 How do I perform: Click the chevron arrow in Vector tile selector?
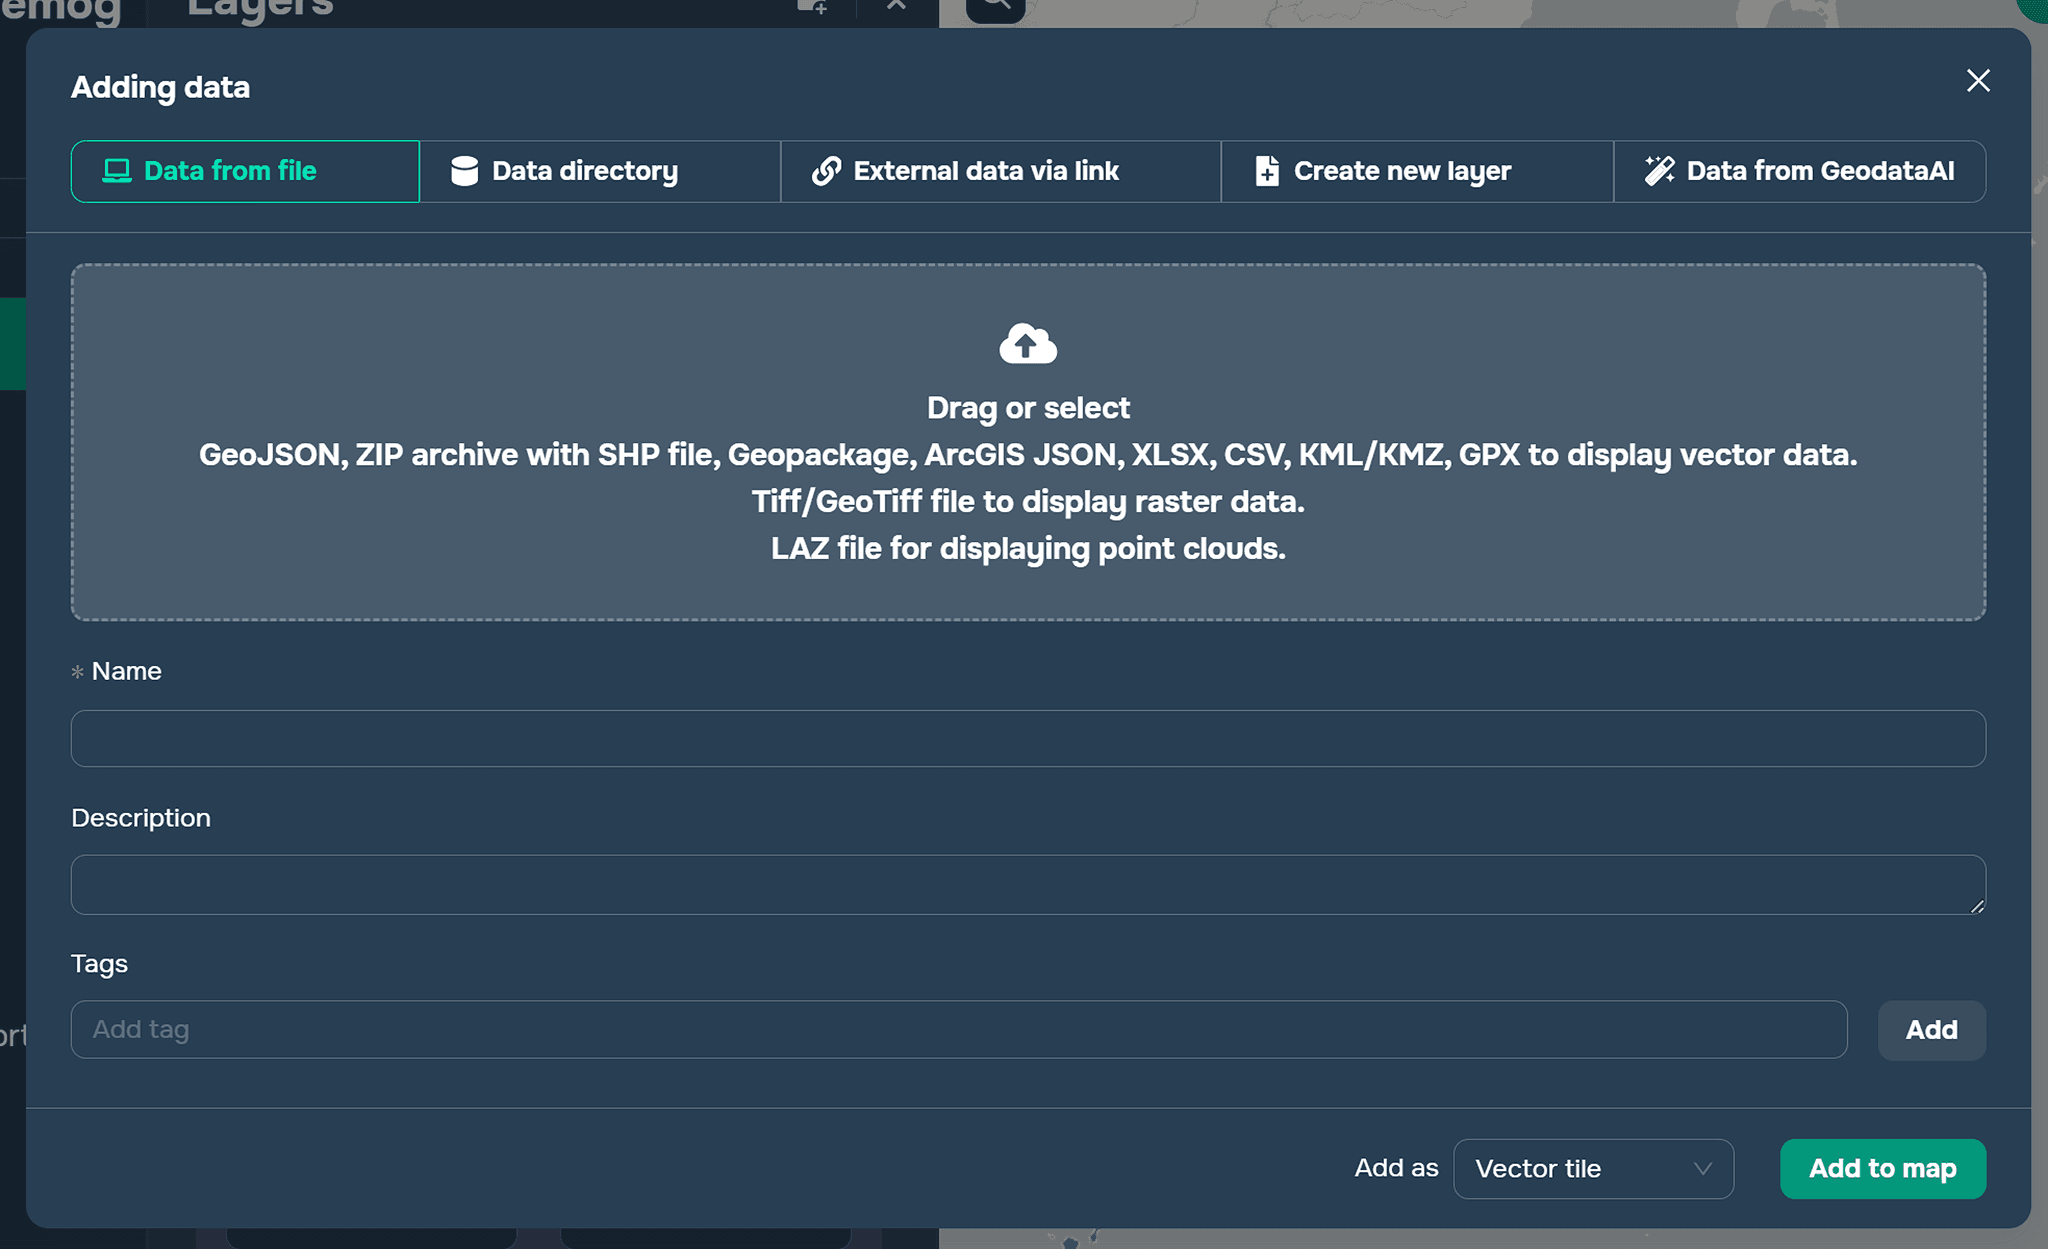1703,1169
